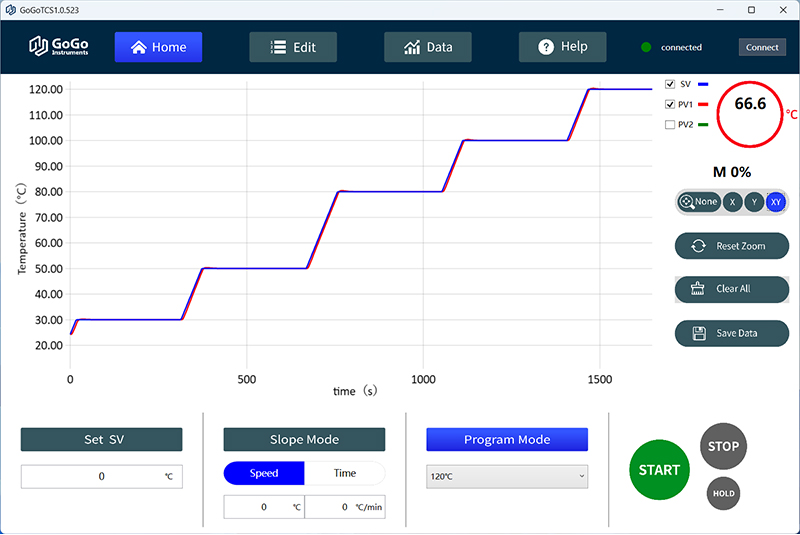Uncheck the SV series checkbox
The height and width of the screenshot is (535, 800).
[670, 85]
